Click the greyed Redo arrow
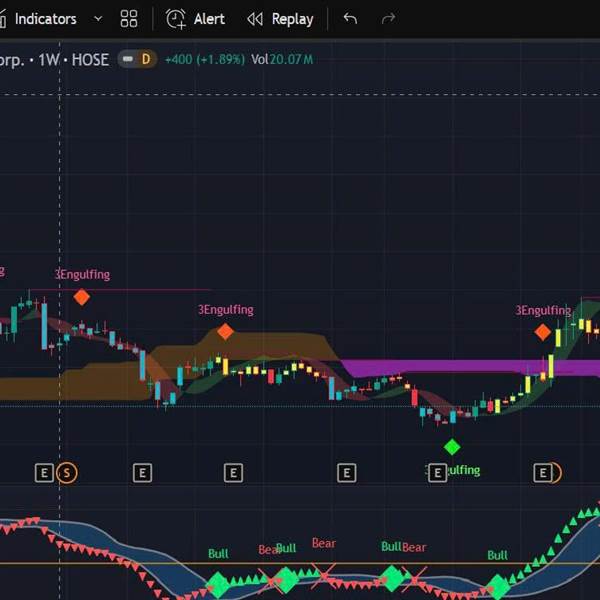The image size is (600, 600). pyautogui.click(x=388, y=18)
